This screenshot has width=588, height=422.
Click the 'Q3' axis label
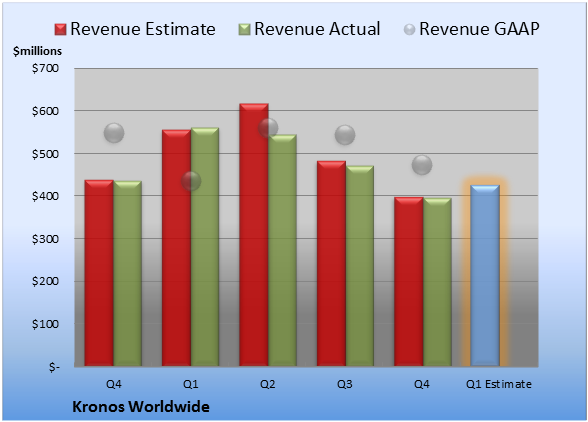(345, 384)
